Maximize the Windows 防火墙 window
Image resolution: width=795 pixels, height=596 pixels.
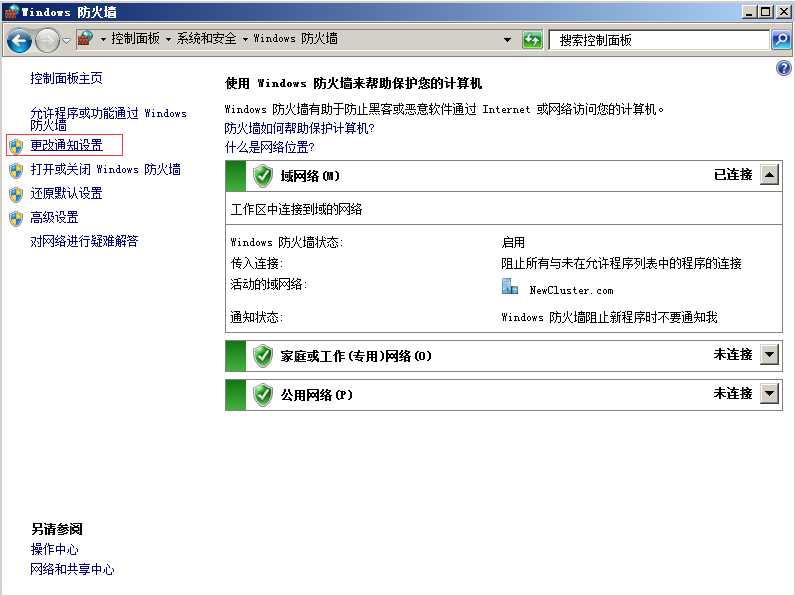pos(766,11)
